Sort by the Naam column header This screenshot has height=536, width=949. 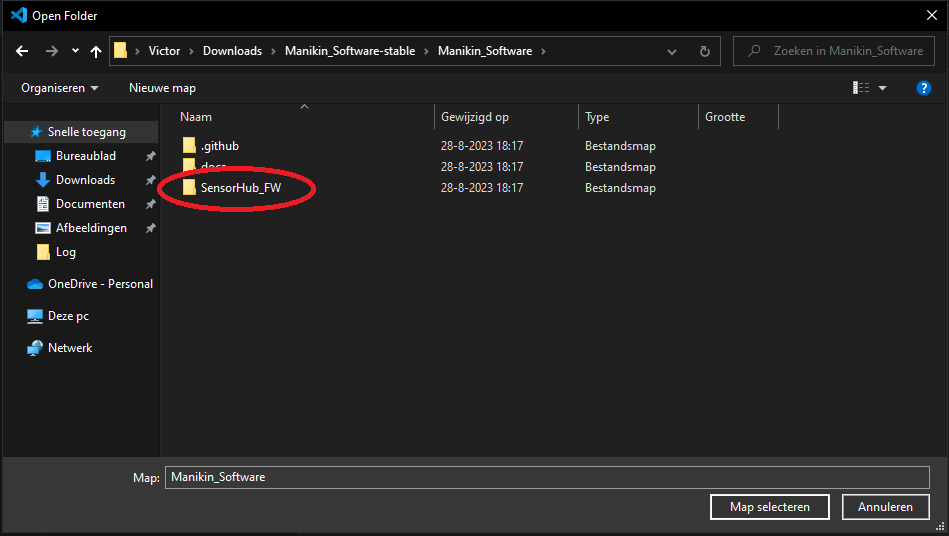point(196,117)
